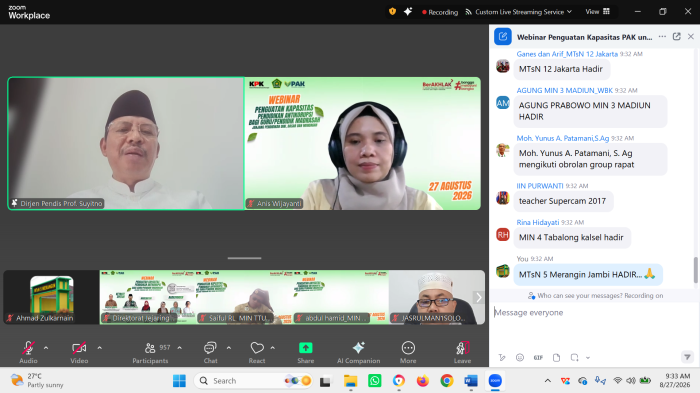Expand audio options arrow next to Audio
Viewport: 700px width, 393px height.
[x=46, y=348]
